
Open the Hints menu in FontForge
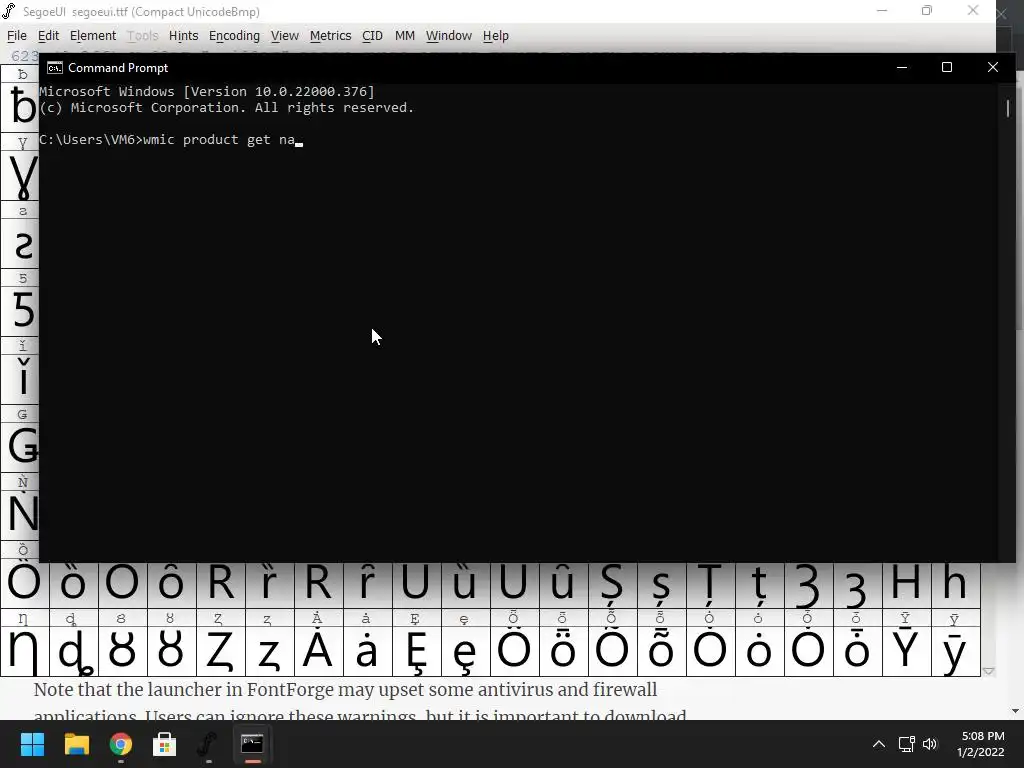[183, 36]
